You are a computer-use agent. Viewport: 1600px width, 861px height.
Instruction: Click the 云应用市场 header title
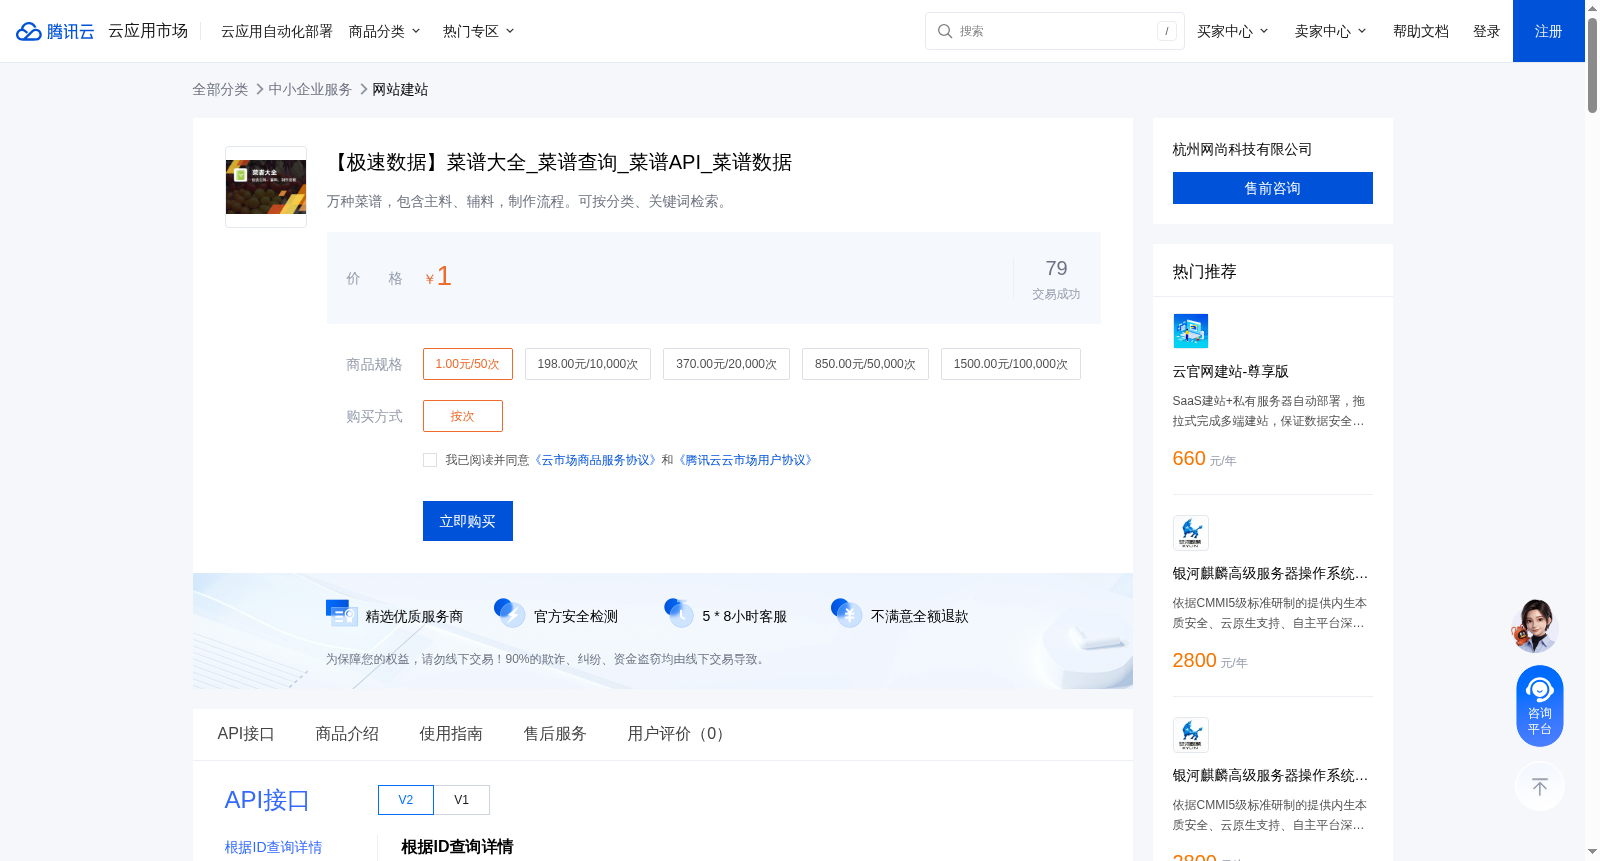[x=148, y=31]
